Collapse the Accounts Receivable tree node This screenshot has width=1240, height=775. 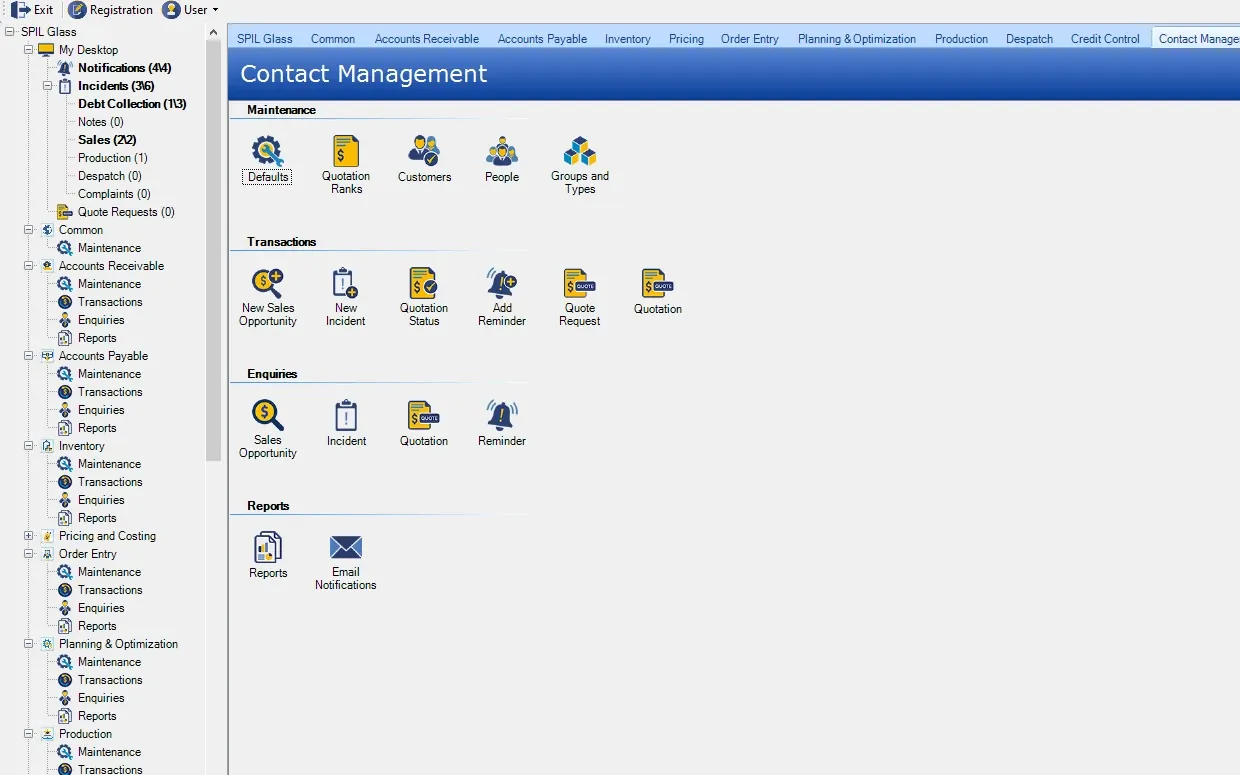(29, 266)
